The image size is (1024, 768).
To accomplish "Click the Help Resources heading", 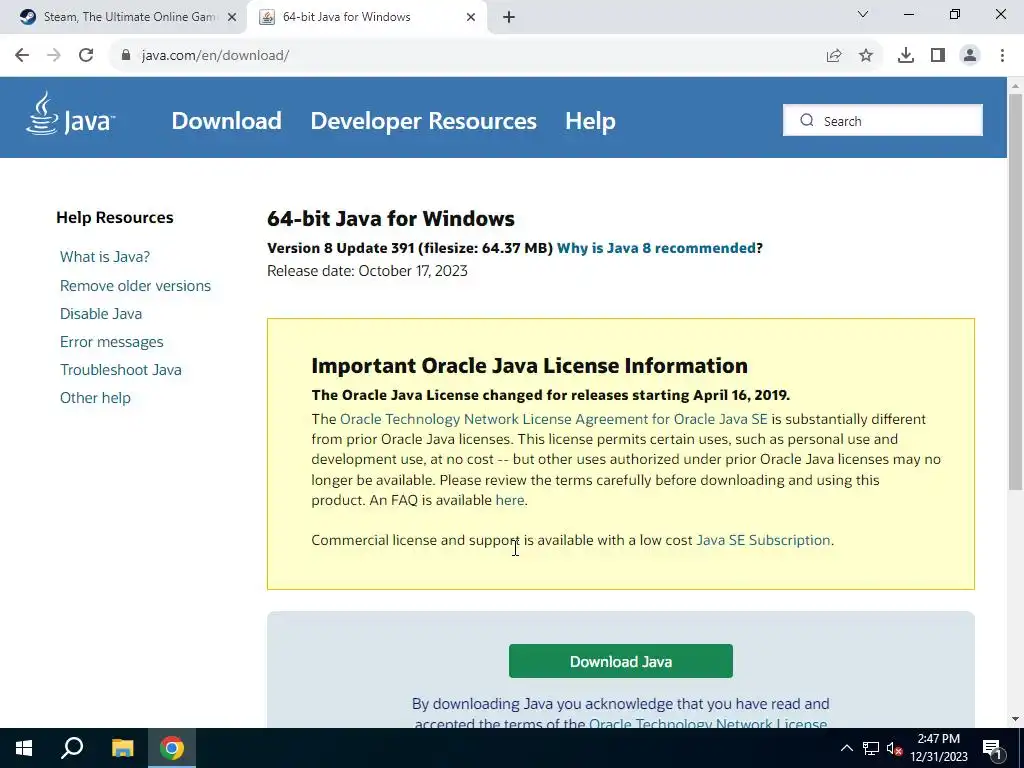I will coord(115,217).
